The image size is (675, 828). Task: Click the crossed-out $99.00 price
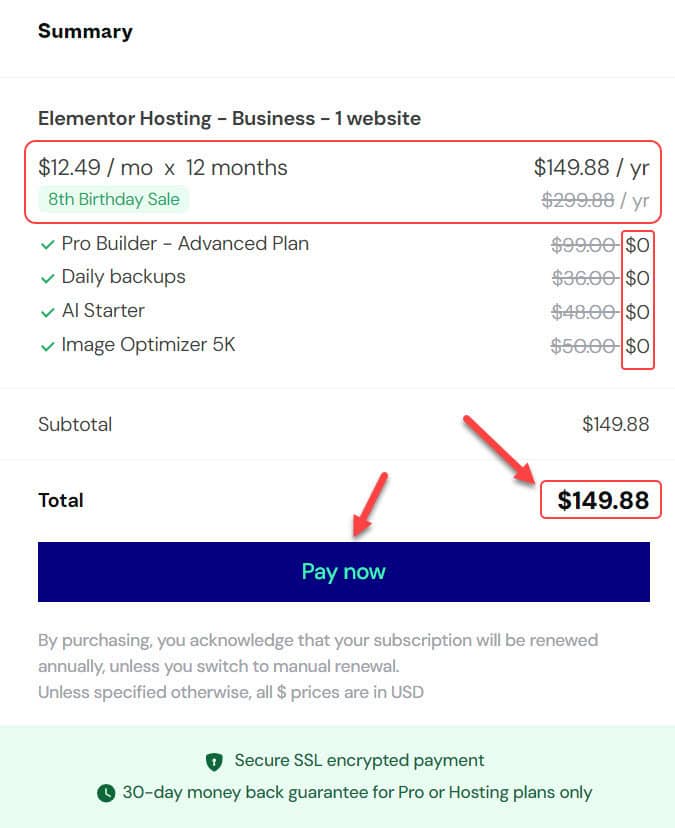583,244
